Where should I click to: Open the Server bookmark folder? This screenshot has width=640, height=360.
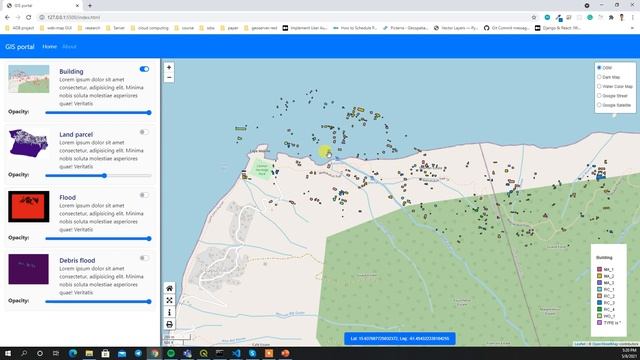[116, 28]
